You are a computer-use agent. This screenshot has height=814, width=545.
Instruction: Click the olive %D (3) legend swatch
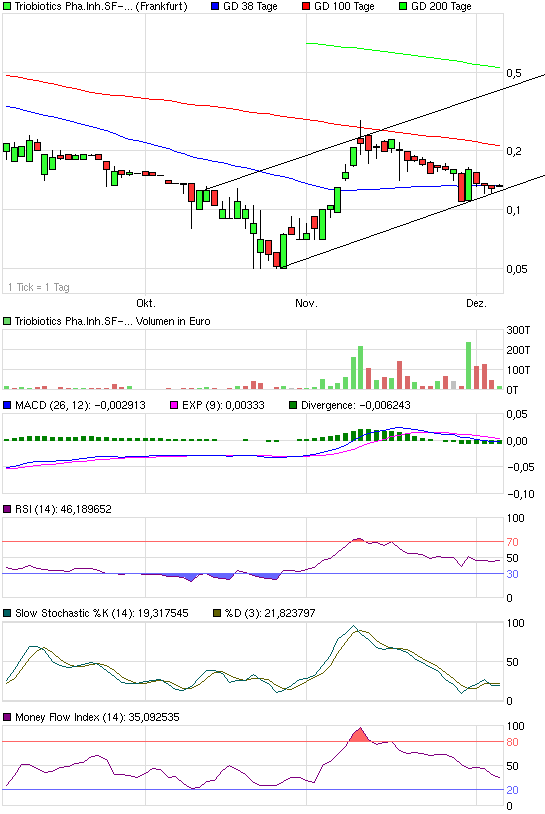pos(217,613)
